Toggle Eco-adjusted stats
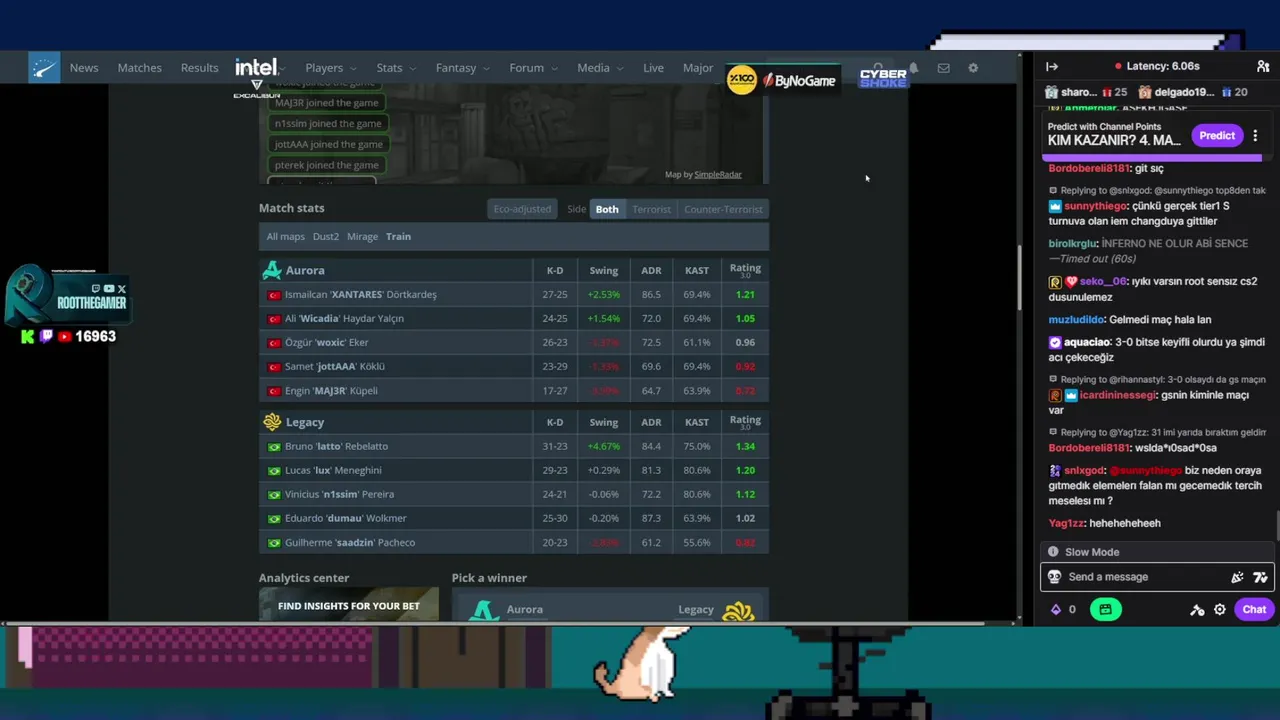 pos(522,209)
